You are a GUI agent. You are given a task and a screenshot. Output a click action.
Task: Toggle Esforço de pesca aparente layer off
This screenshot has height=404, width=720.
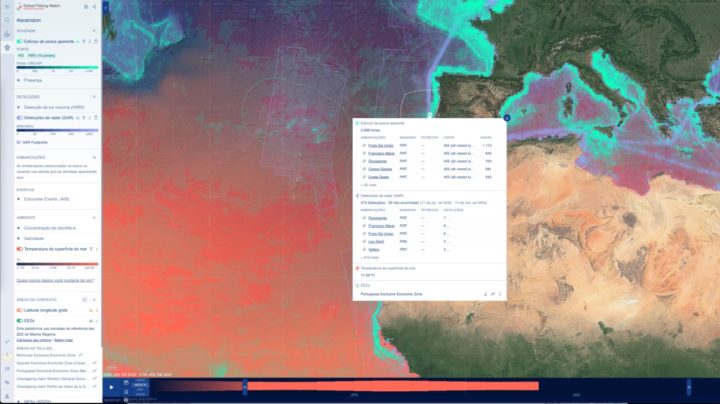click(19, 41)
